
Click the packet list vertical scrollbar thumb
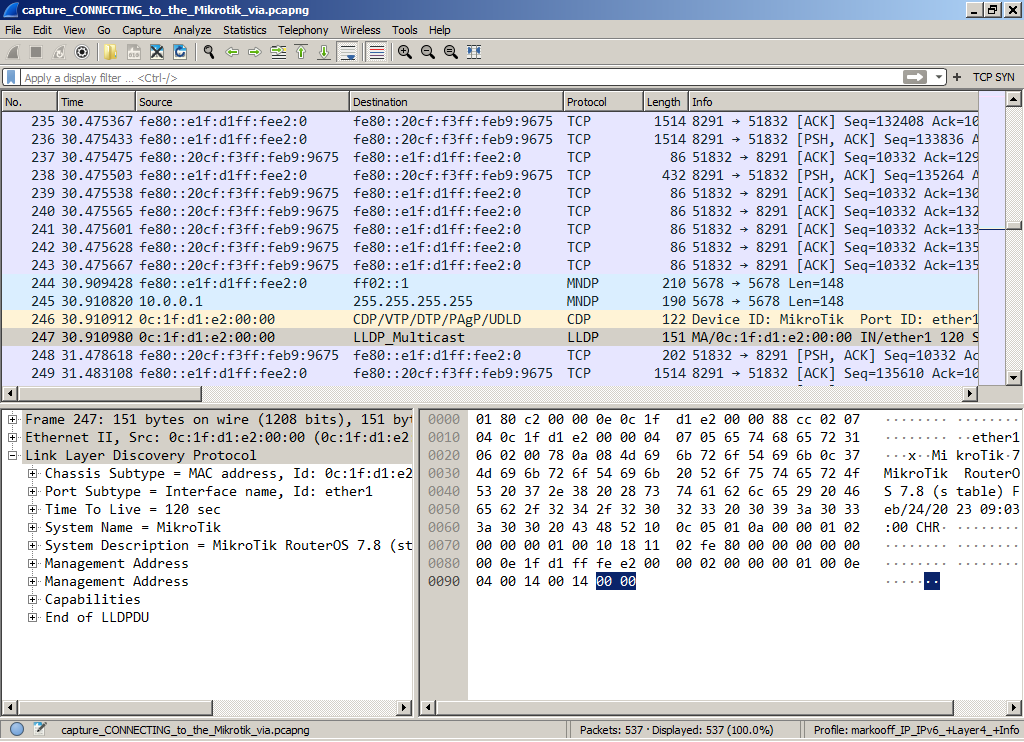pyautogui.click(x=1014, y=225)
